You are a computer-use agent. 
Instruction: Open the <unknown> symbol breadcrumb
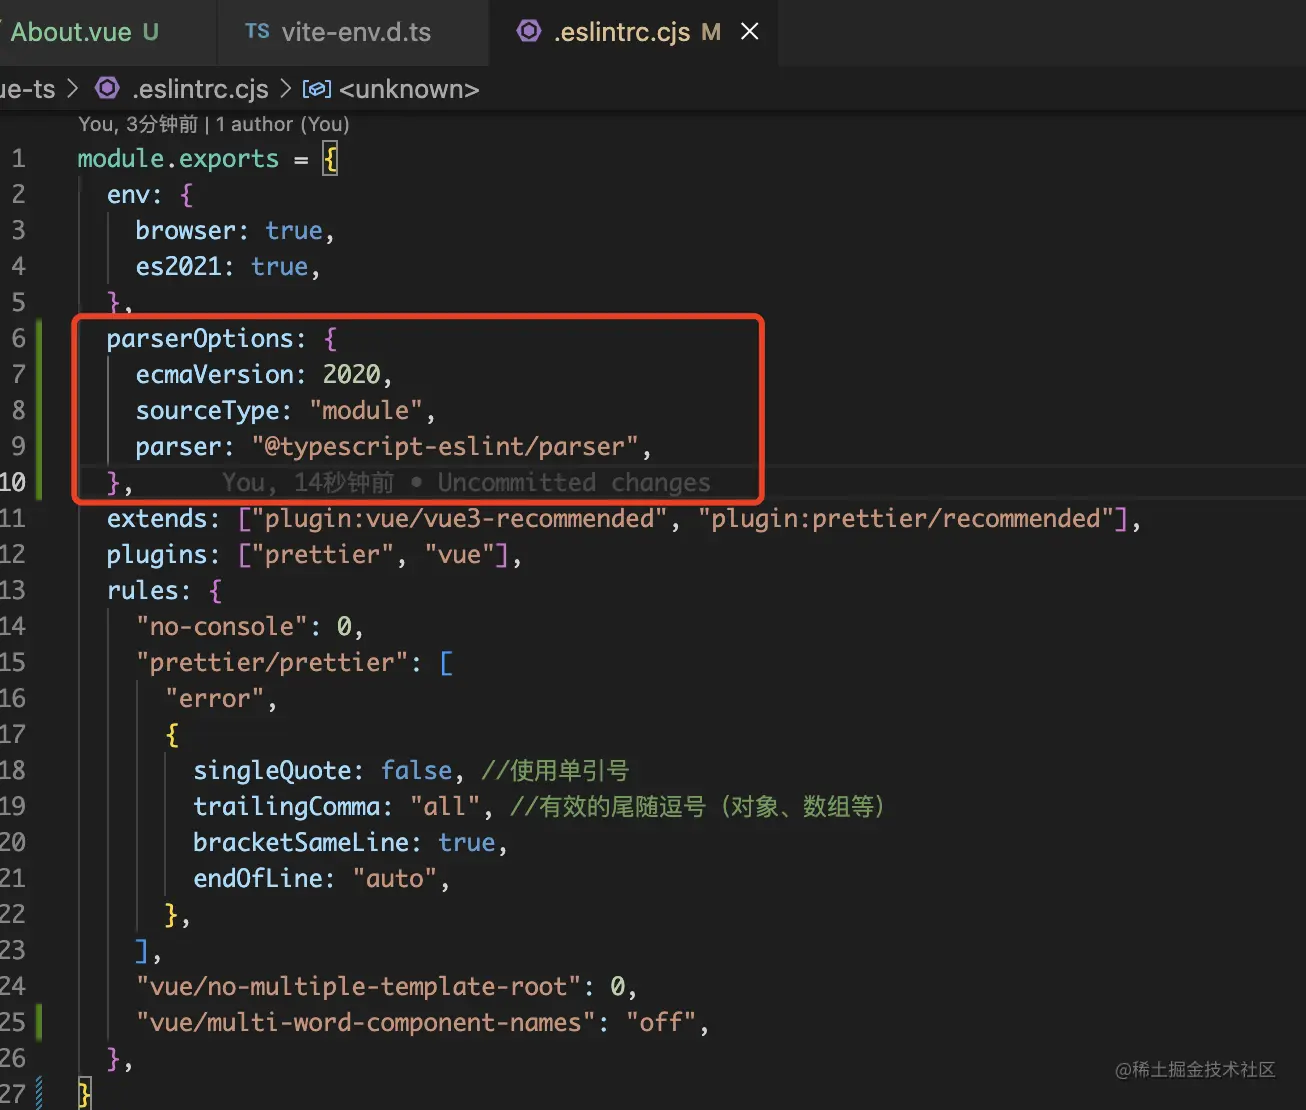click(x=409, y=89)
